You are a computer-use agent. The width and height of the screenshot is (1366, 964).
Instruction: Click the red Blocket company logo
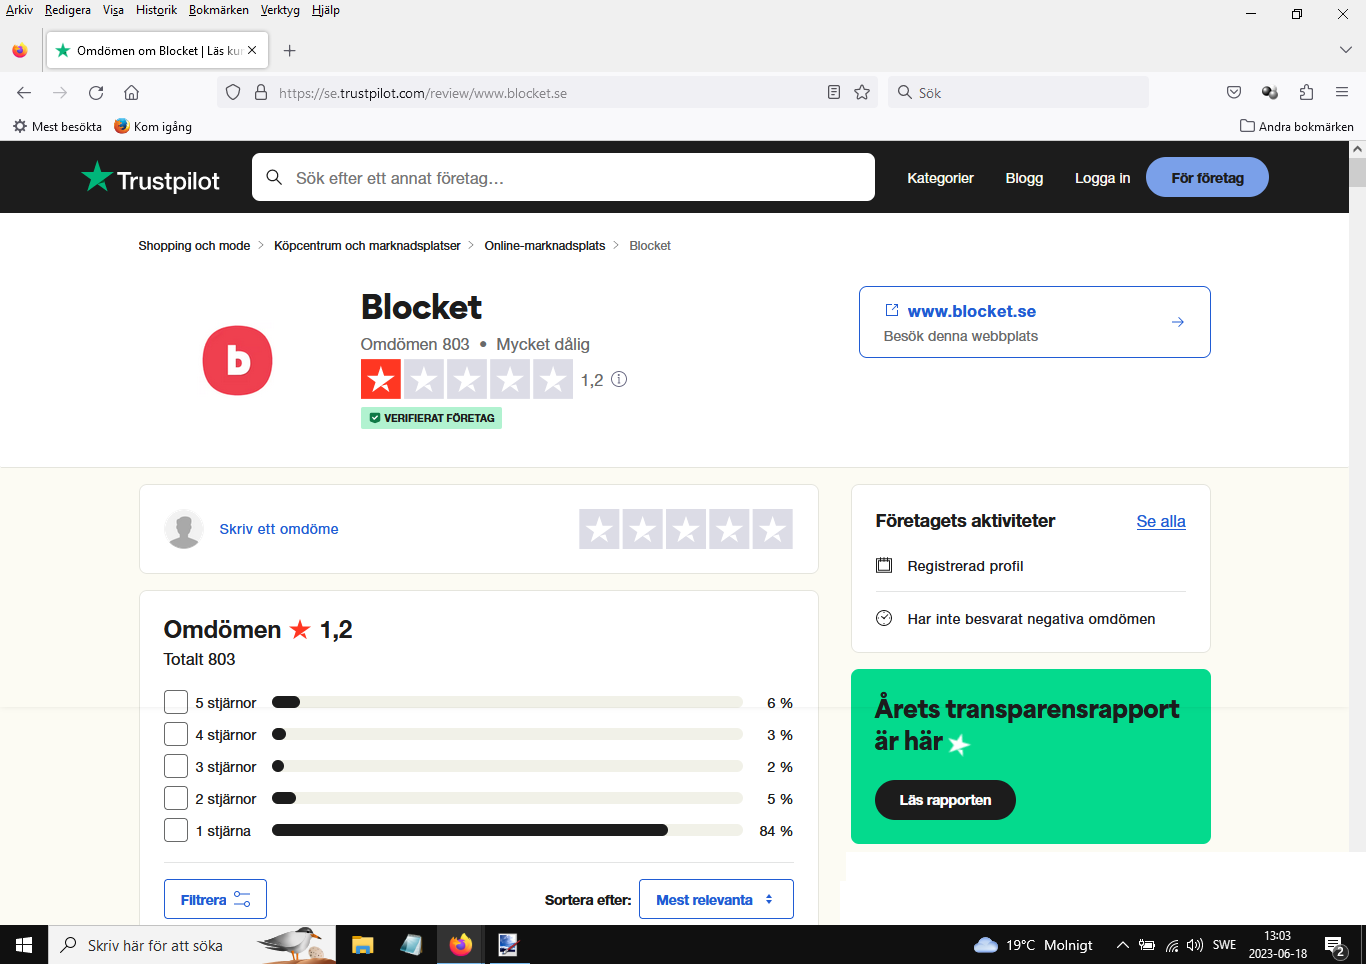(x=238, y=360)
